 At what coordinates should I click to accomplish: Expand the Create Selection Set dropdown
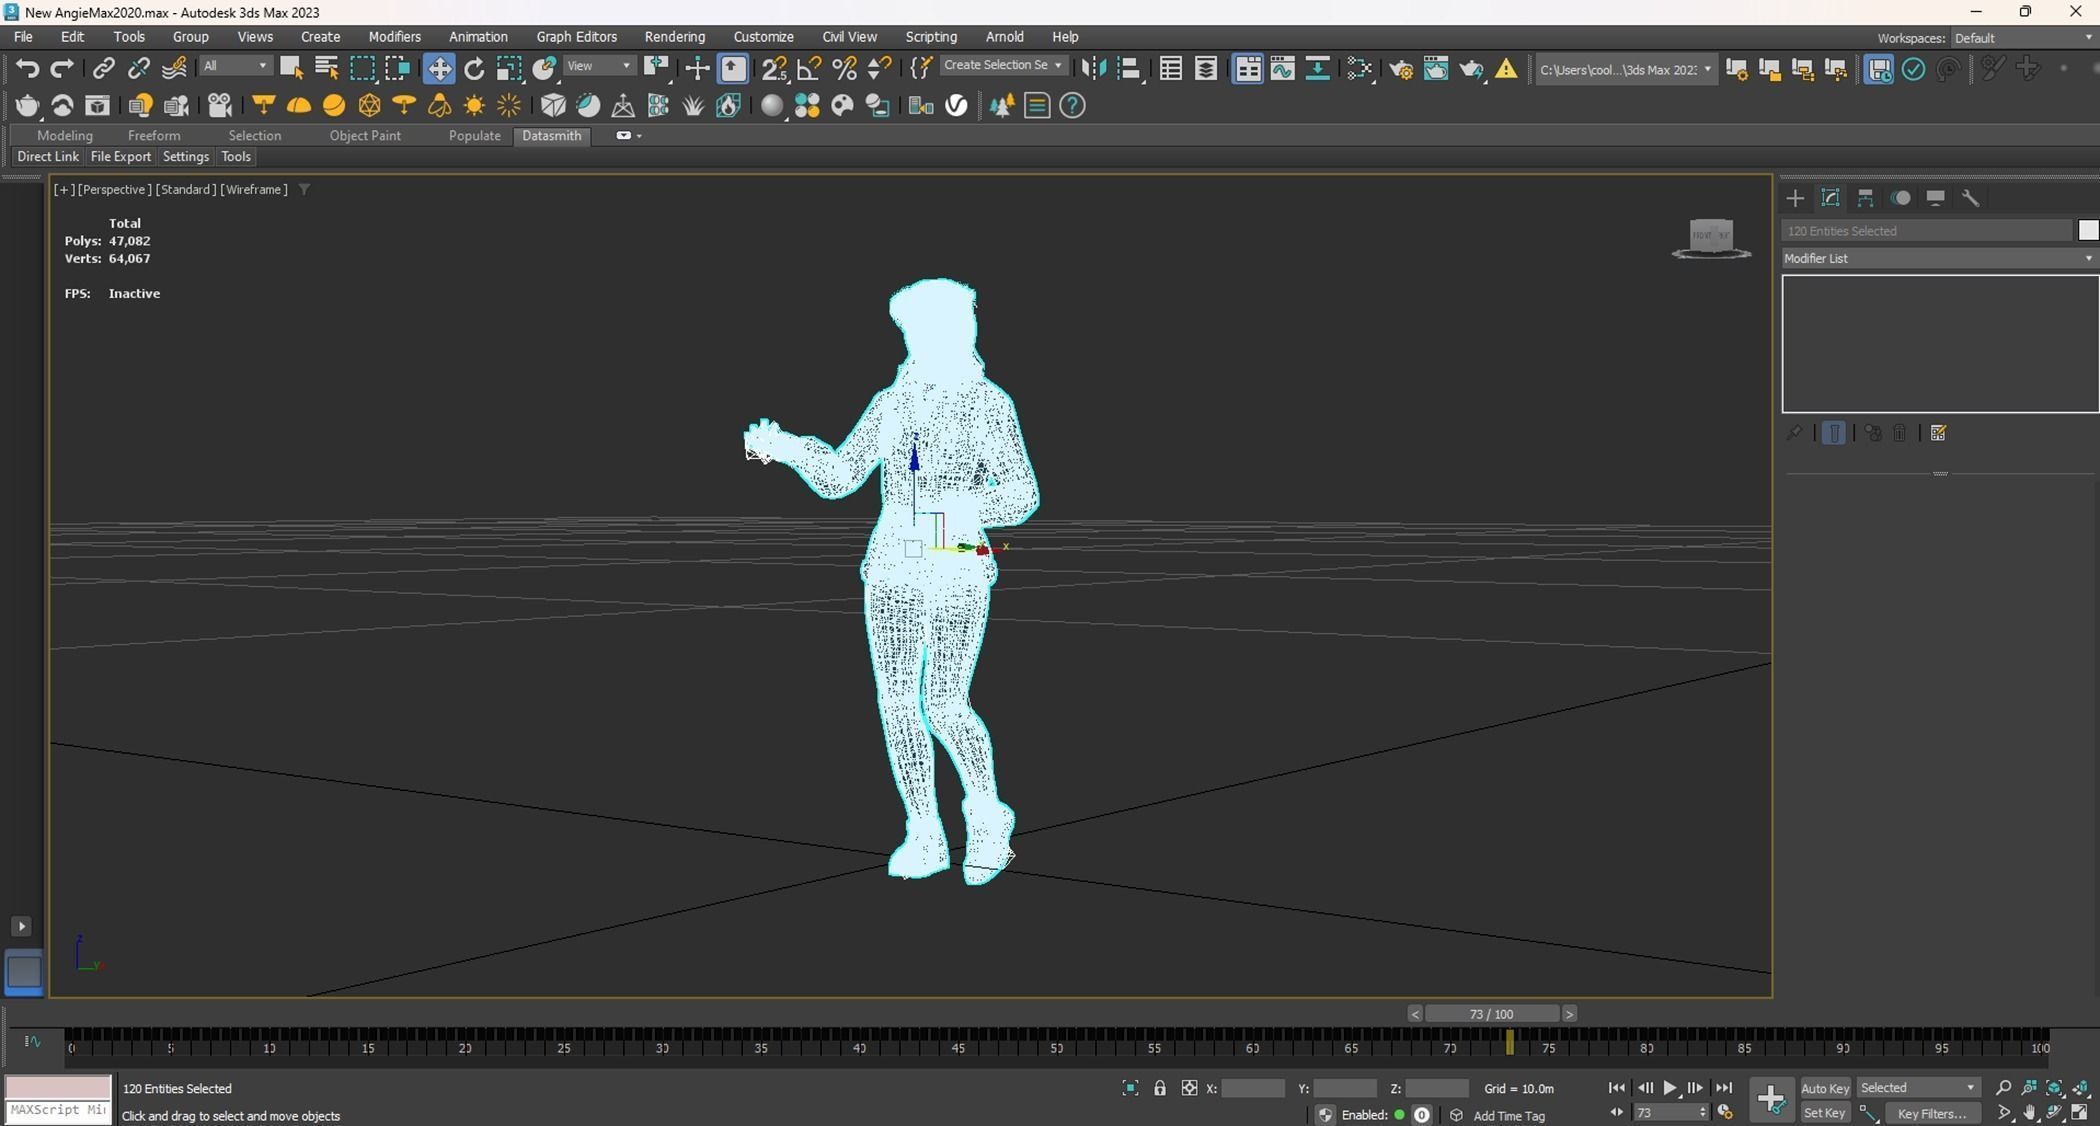1003,65
